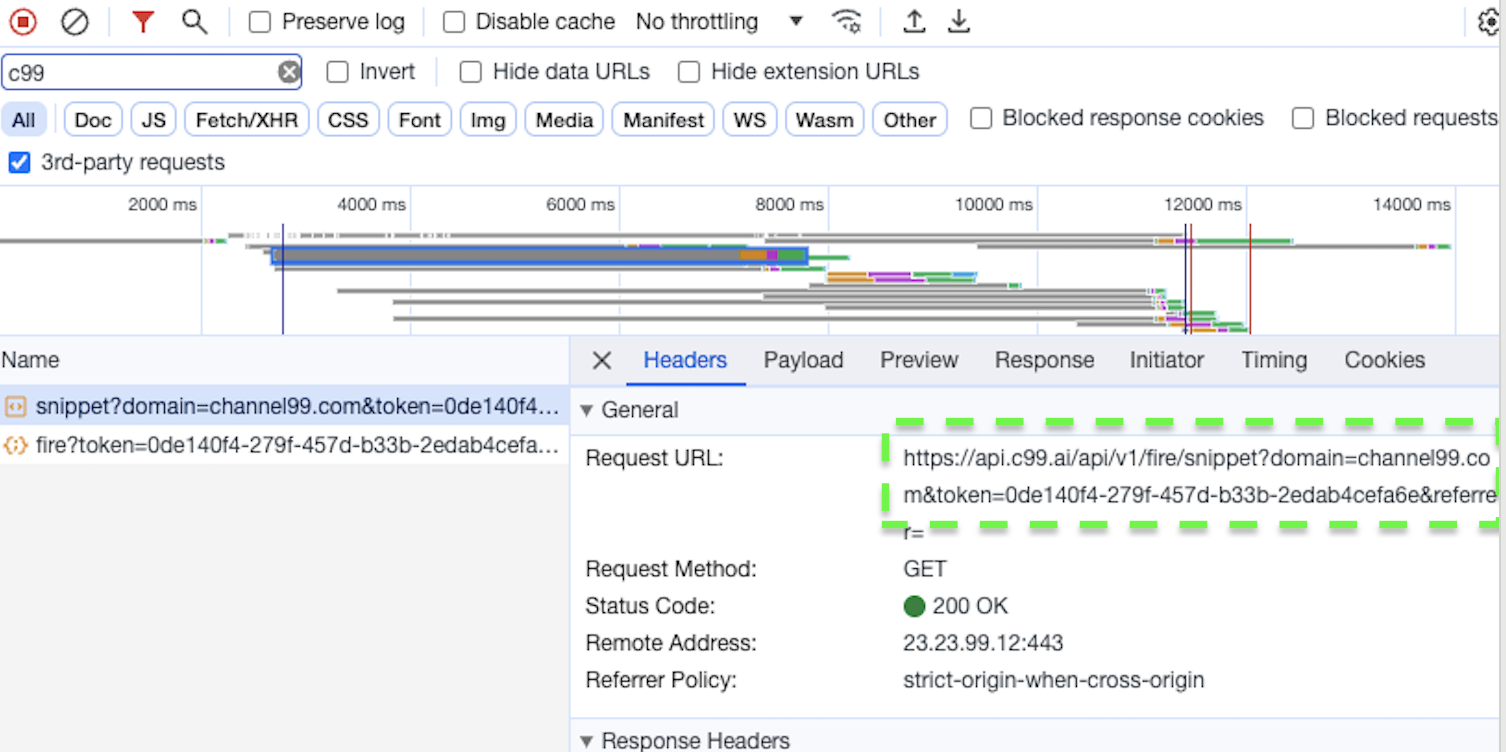Check Hide data URLs
Screen dimensions: 1506x752
(471, 72)
